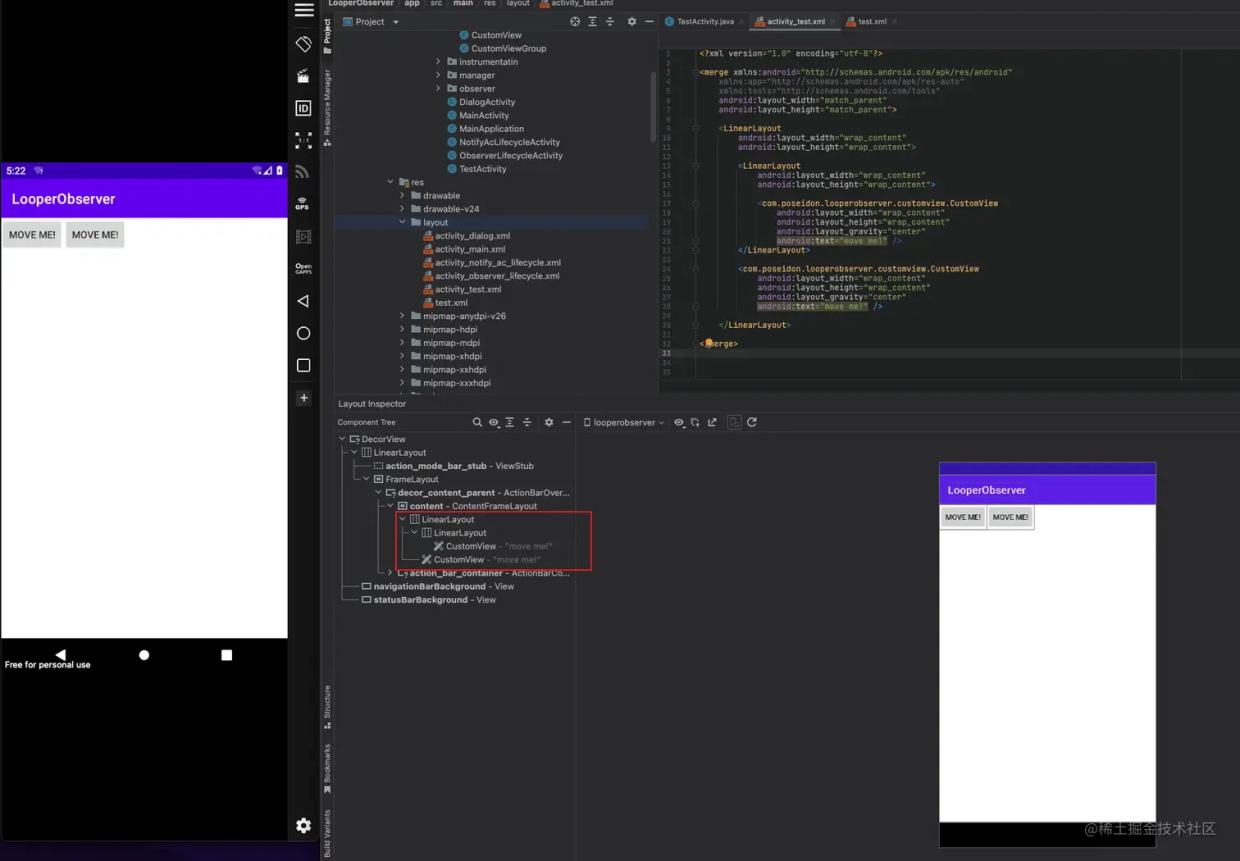This screenshot has height=861, width=1240.
Task: Open the Bookmarks side tab
Action: pos(327,769)
